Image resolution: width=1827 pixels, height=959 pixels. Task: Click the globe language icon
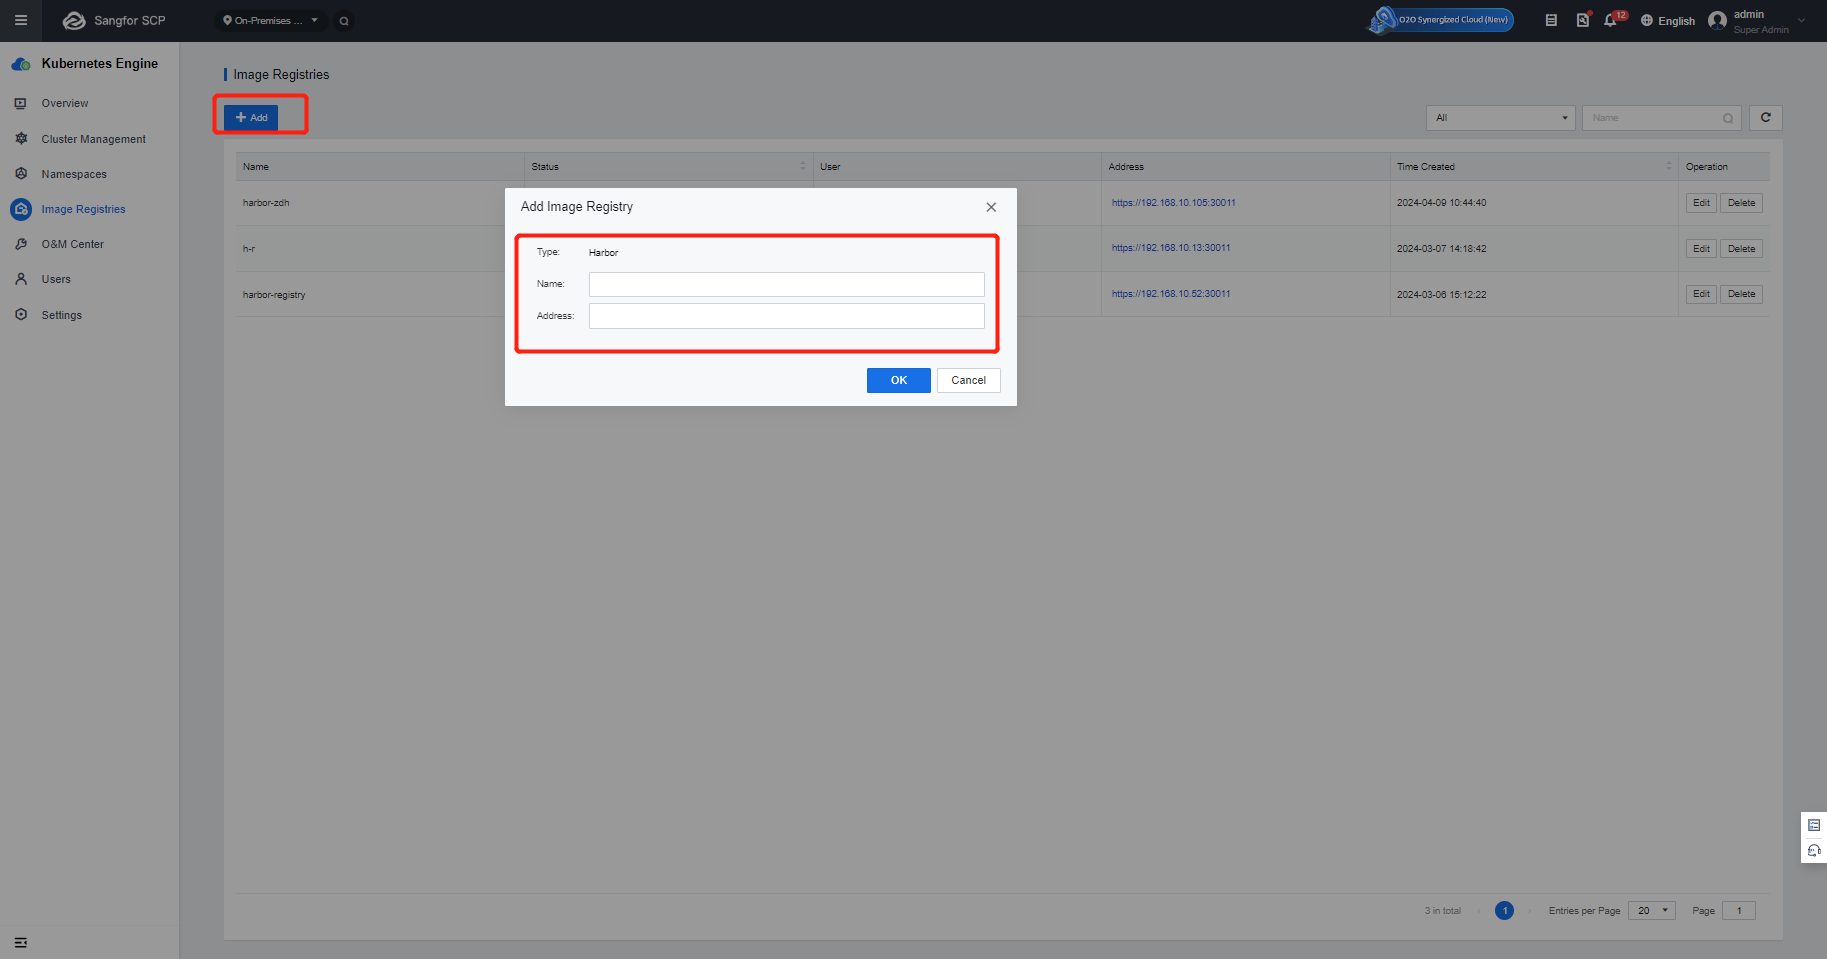pos(1647,20)
